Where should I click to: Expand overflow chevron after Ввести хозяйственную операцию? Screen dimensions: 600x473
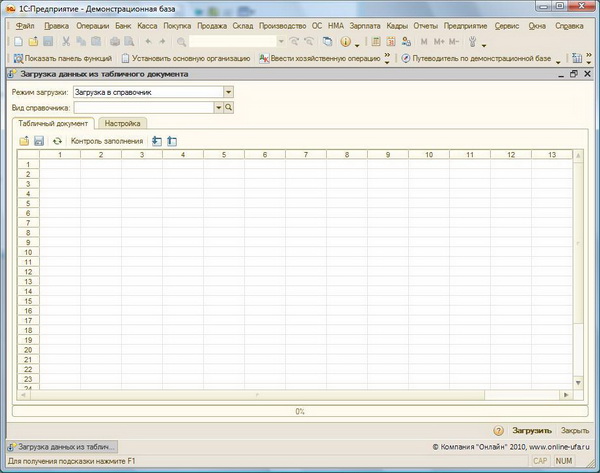point(387,58)
